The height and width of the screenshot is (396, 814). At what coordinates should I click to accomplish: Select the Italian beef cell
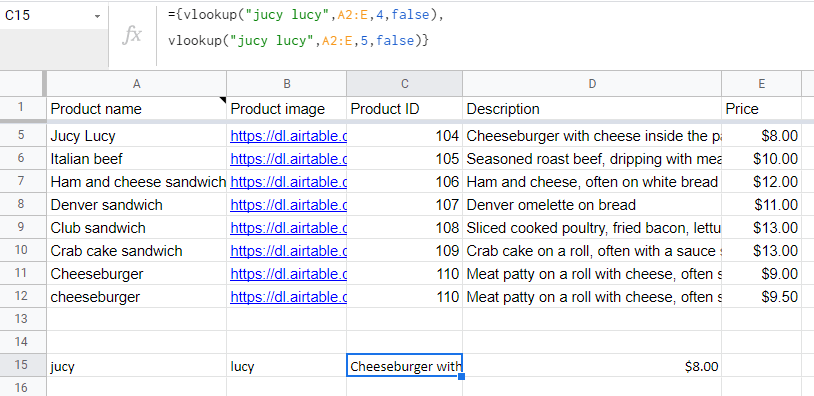pos(137,159)
